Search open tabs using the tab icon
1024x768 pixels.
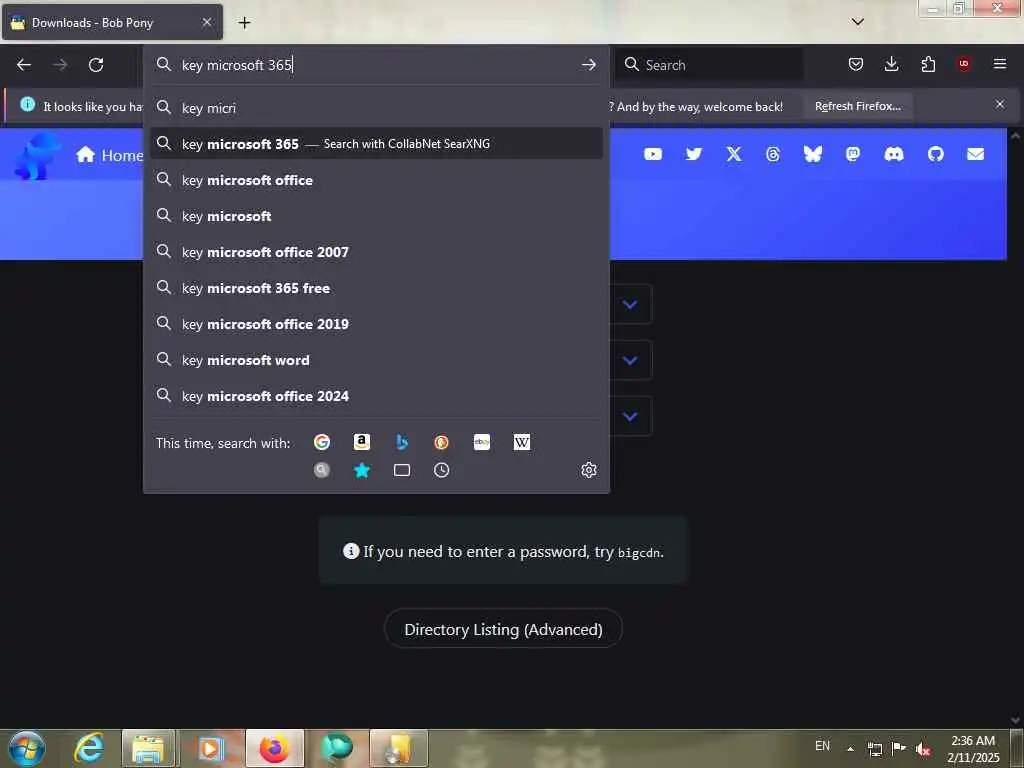tap(402, 470)
